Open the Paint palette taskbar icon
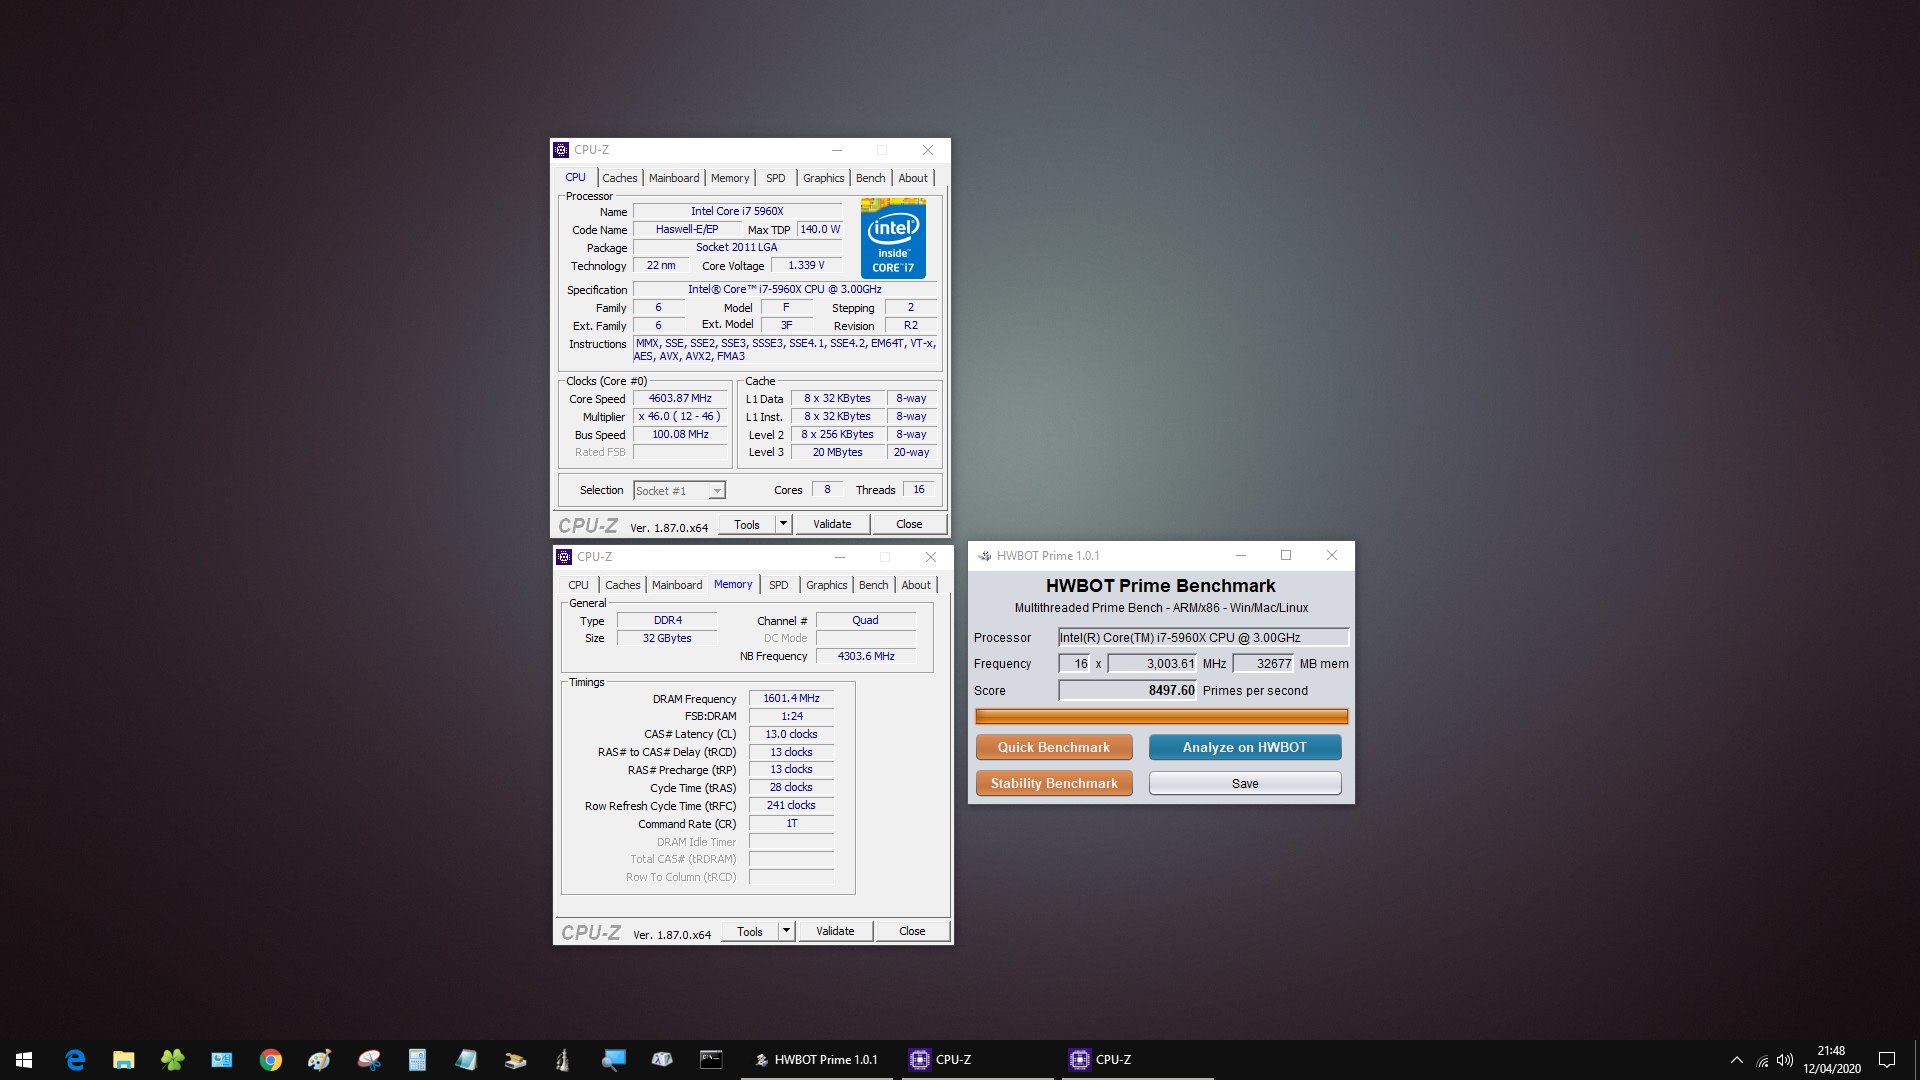The width and height of the screenshot is (1920, 1080). point(319,1059)
